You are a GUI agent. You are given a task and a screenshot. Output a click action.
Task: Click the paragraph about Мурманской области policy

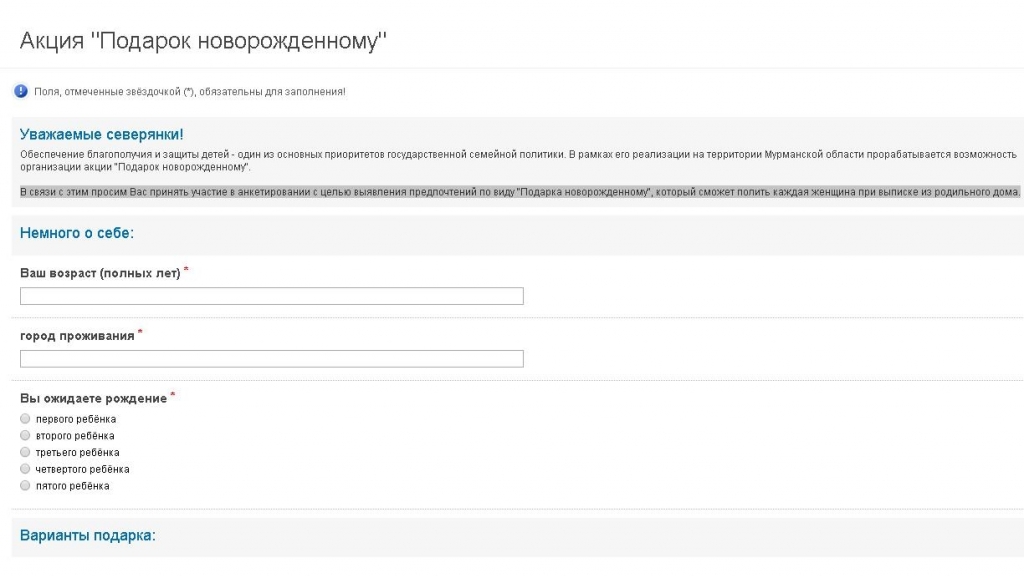tap(518, 161)
